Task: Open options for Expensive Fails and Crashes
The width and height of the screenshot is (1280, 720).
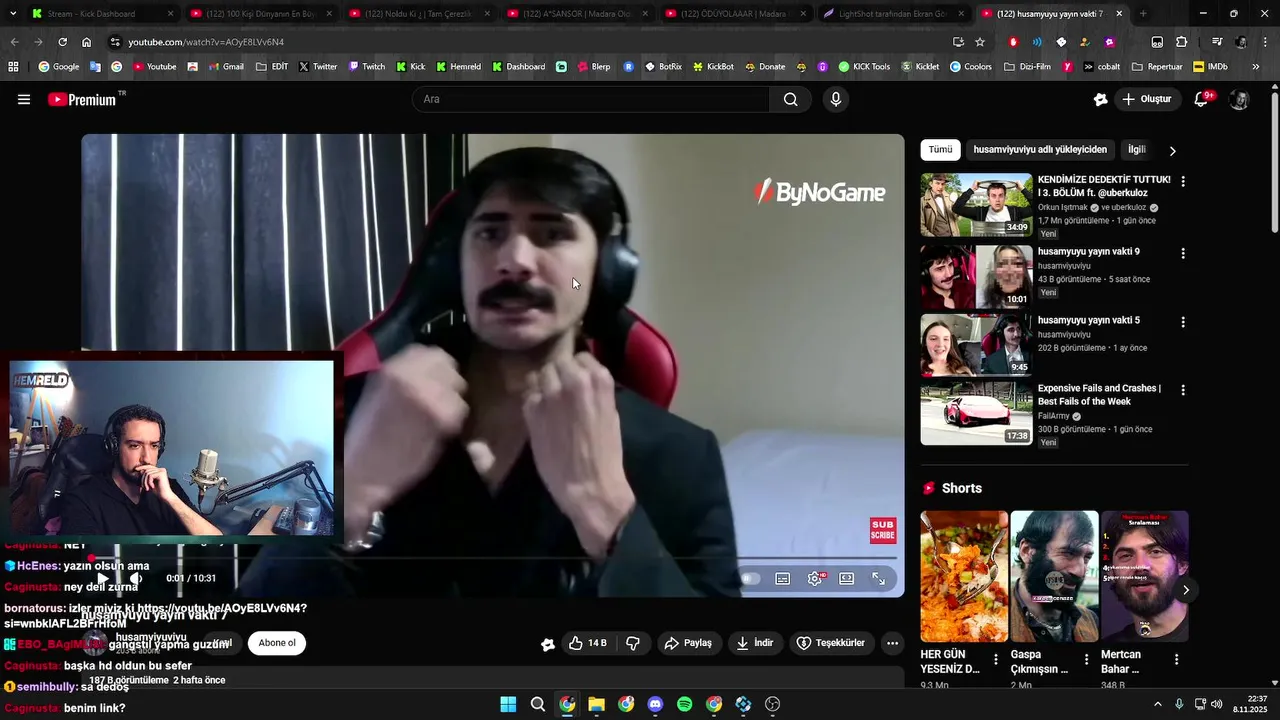Action: point(1183,389)
